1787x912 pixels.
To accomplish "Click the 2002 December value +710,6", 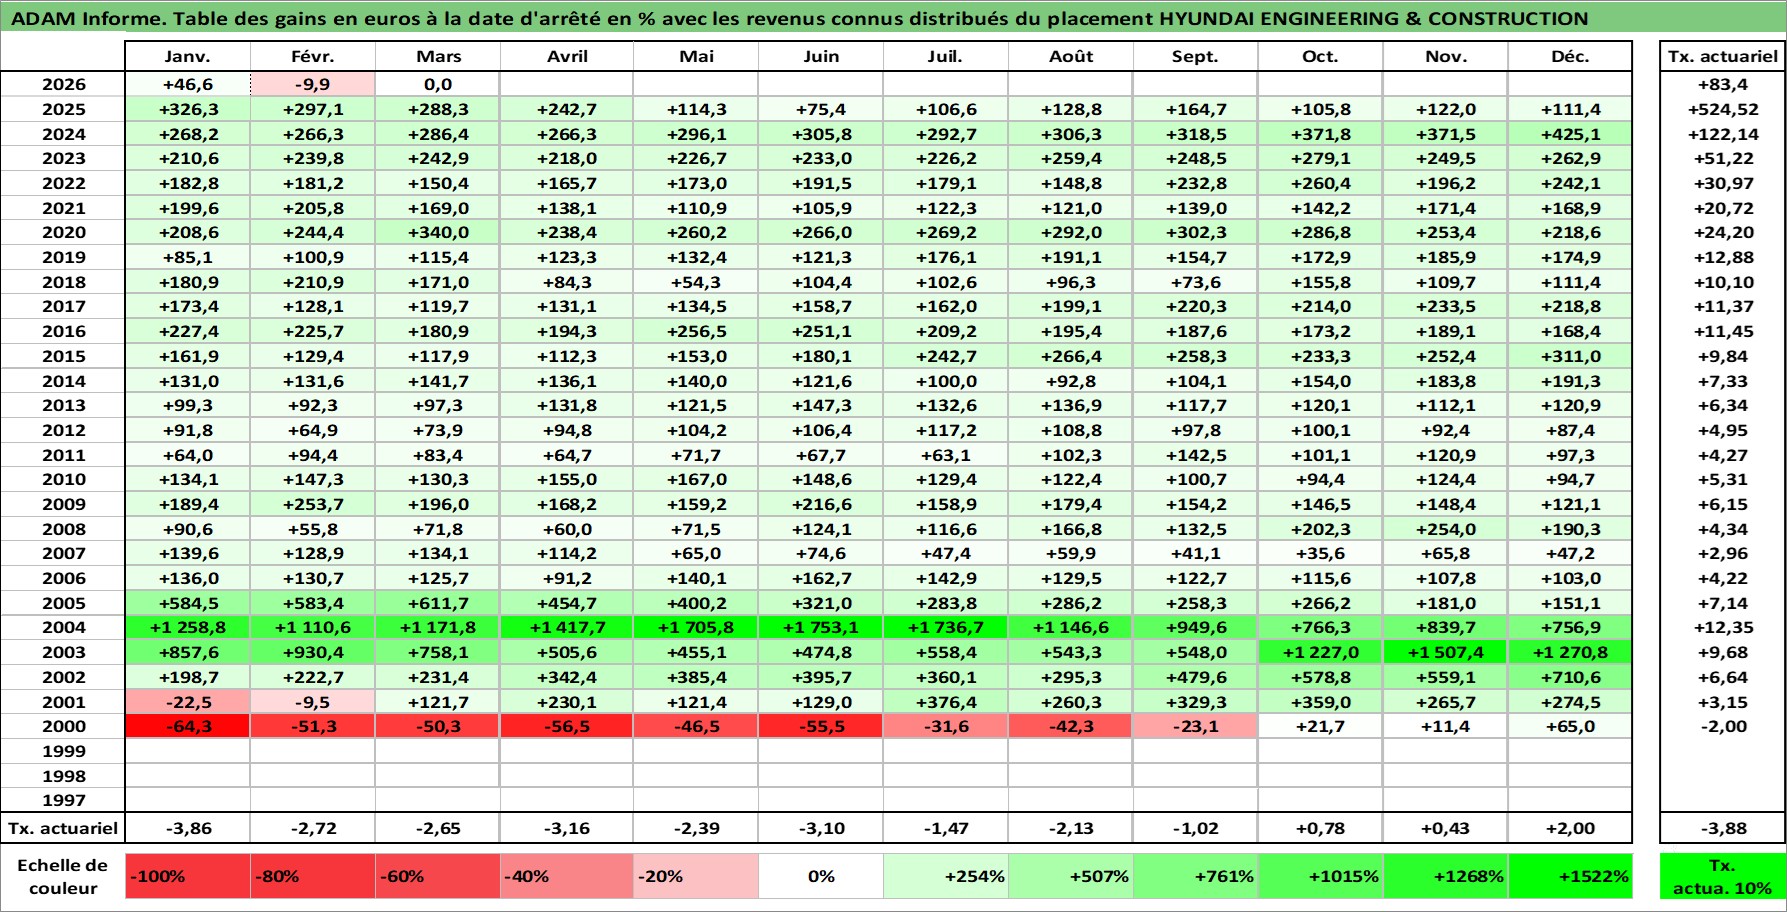I will [1570, 678].
